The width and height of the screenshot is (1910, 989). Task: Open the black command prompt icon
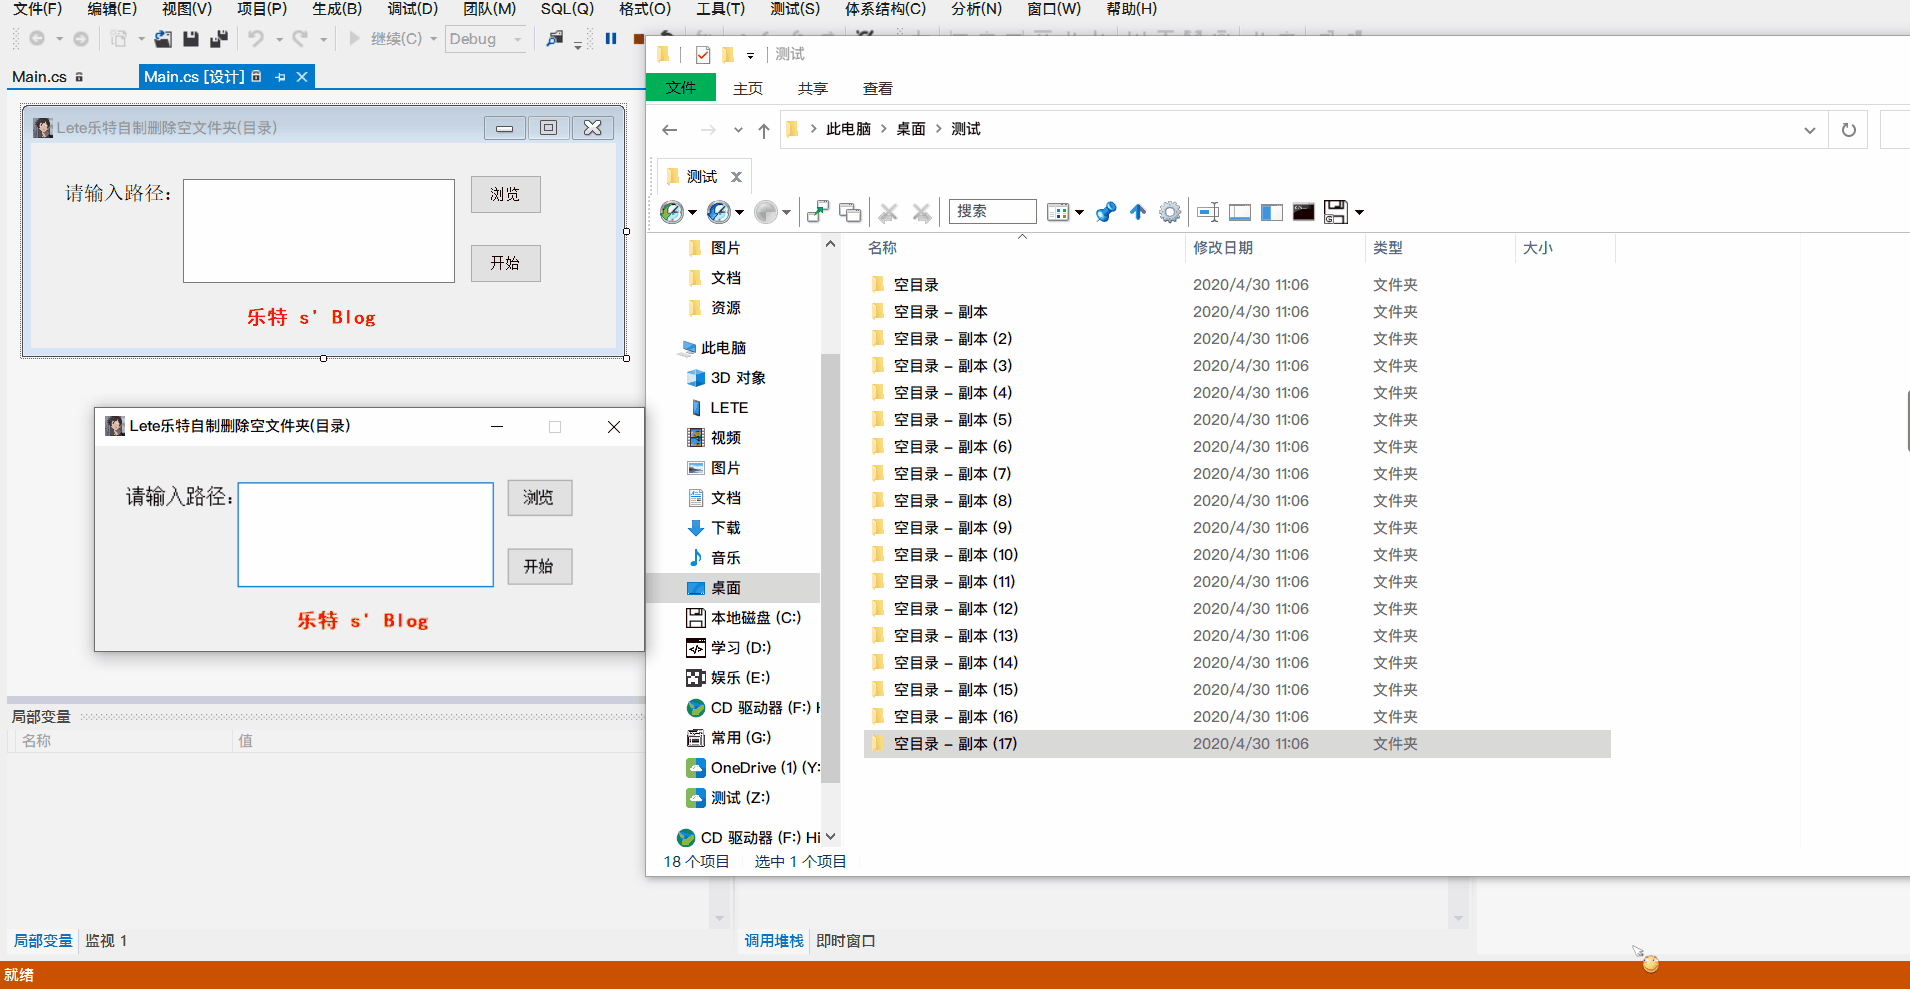click(1303, 212)
